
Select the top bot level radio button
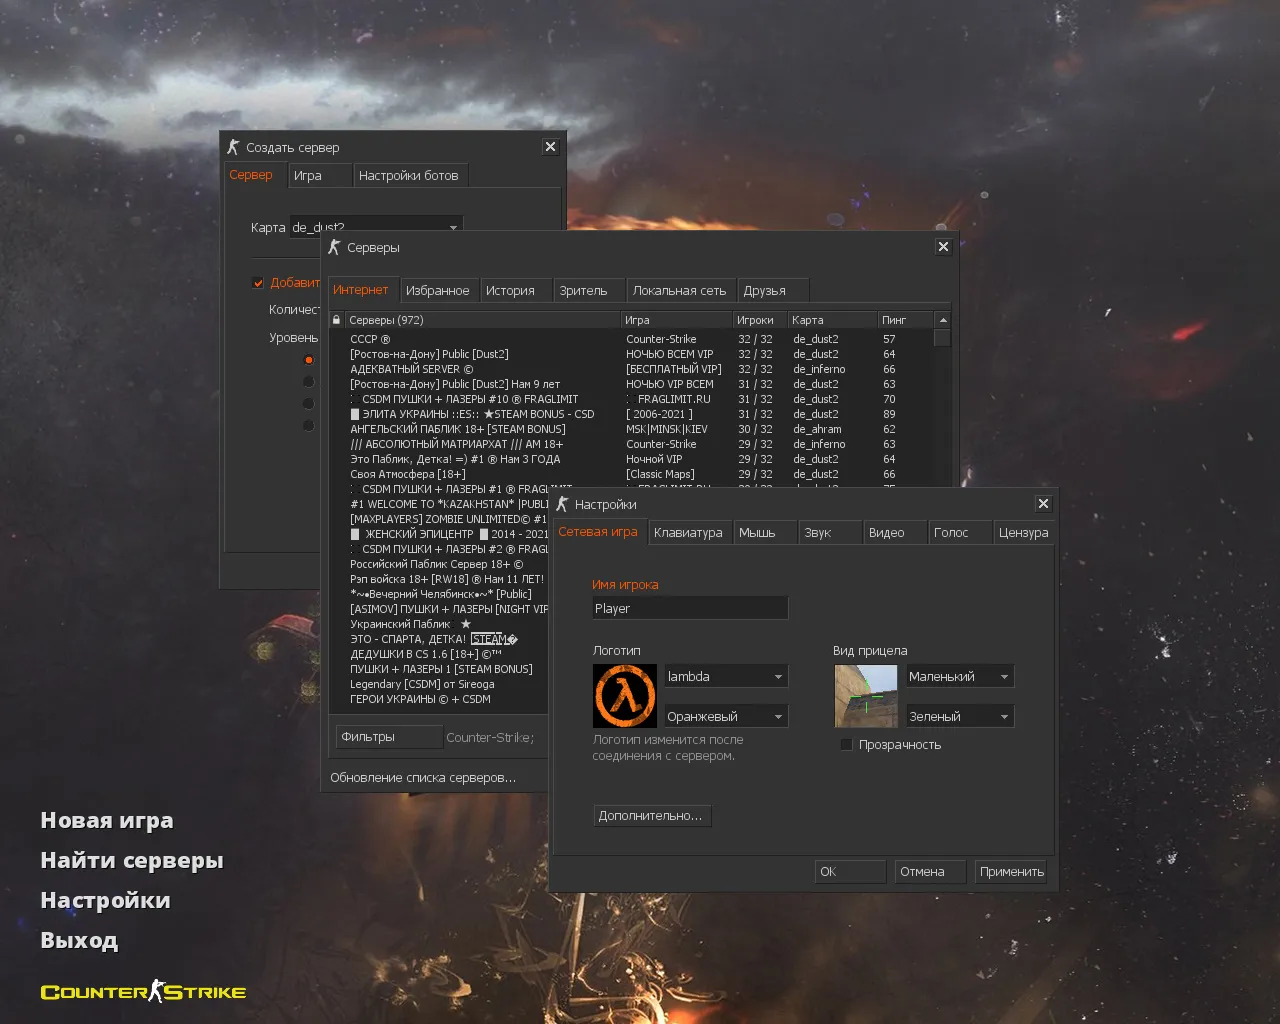coord(309,359)
